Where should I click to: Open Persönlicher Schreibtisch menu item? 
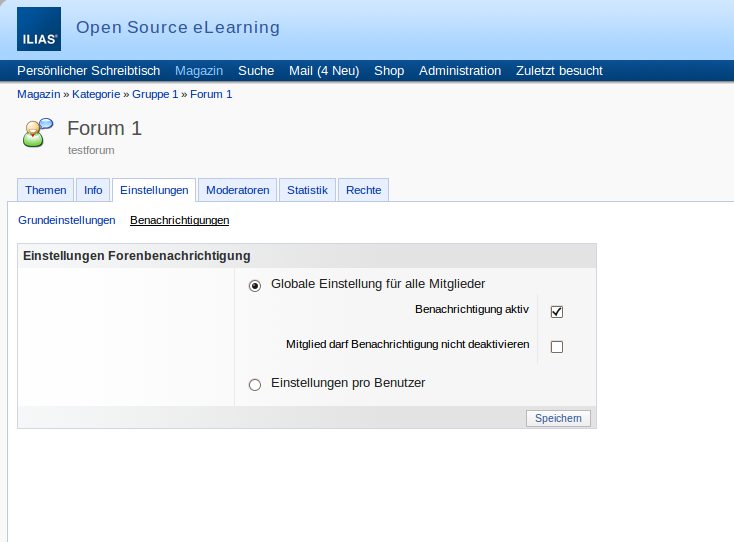(88, 71)
